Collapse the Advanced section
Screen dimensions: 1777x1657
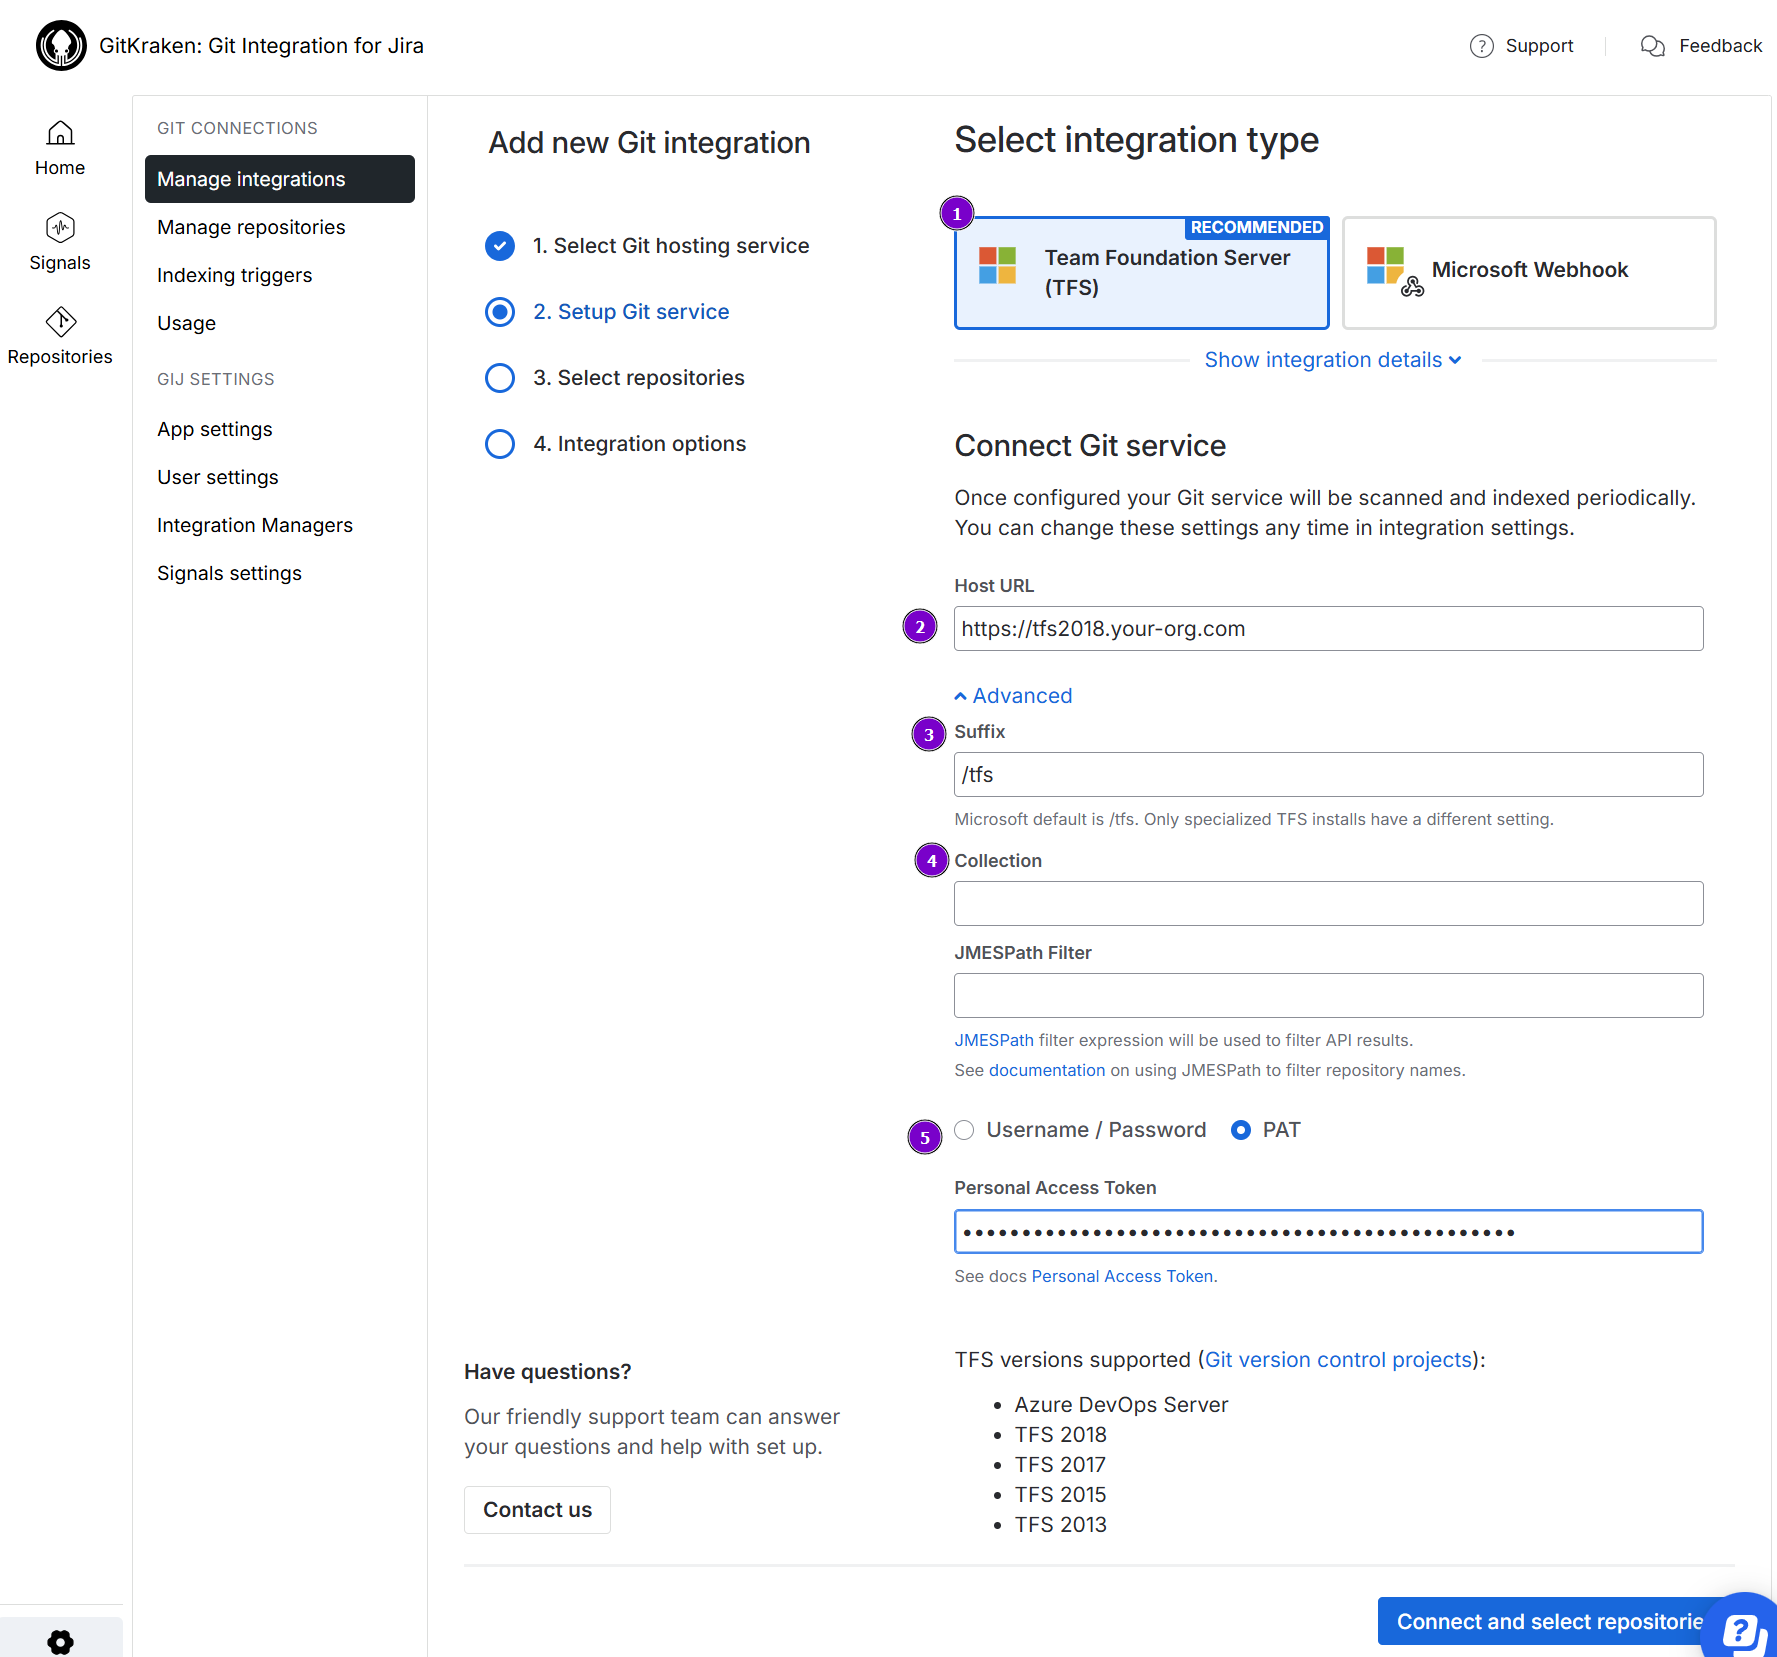[x=1013, y=696]
